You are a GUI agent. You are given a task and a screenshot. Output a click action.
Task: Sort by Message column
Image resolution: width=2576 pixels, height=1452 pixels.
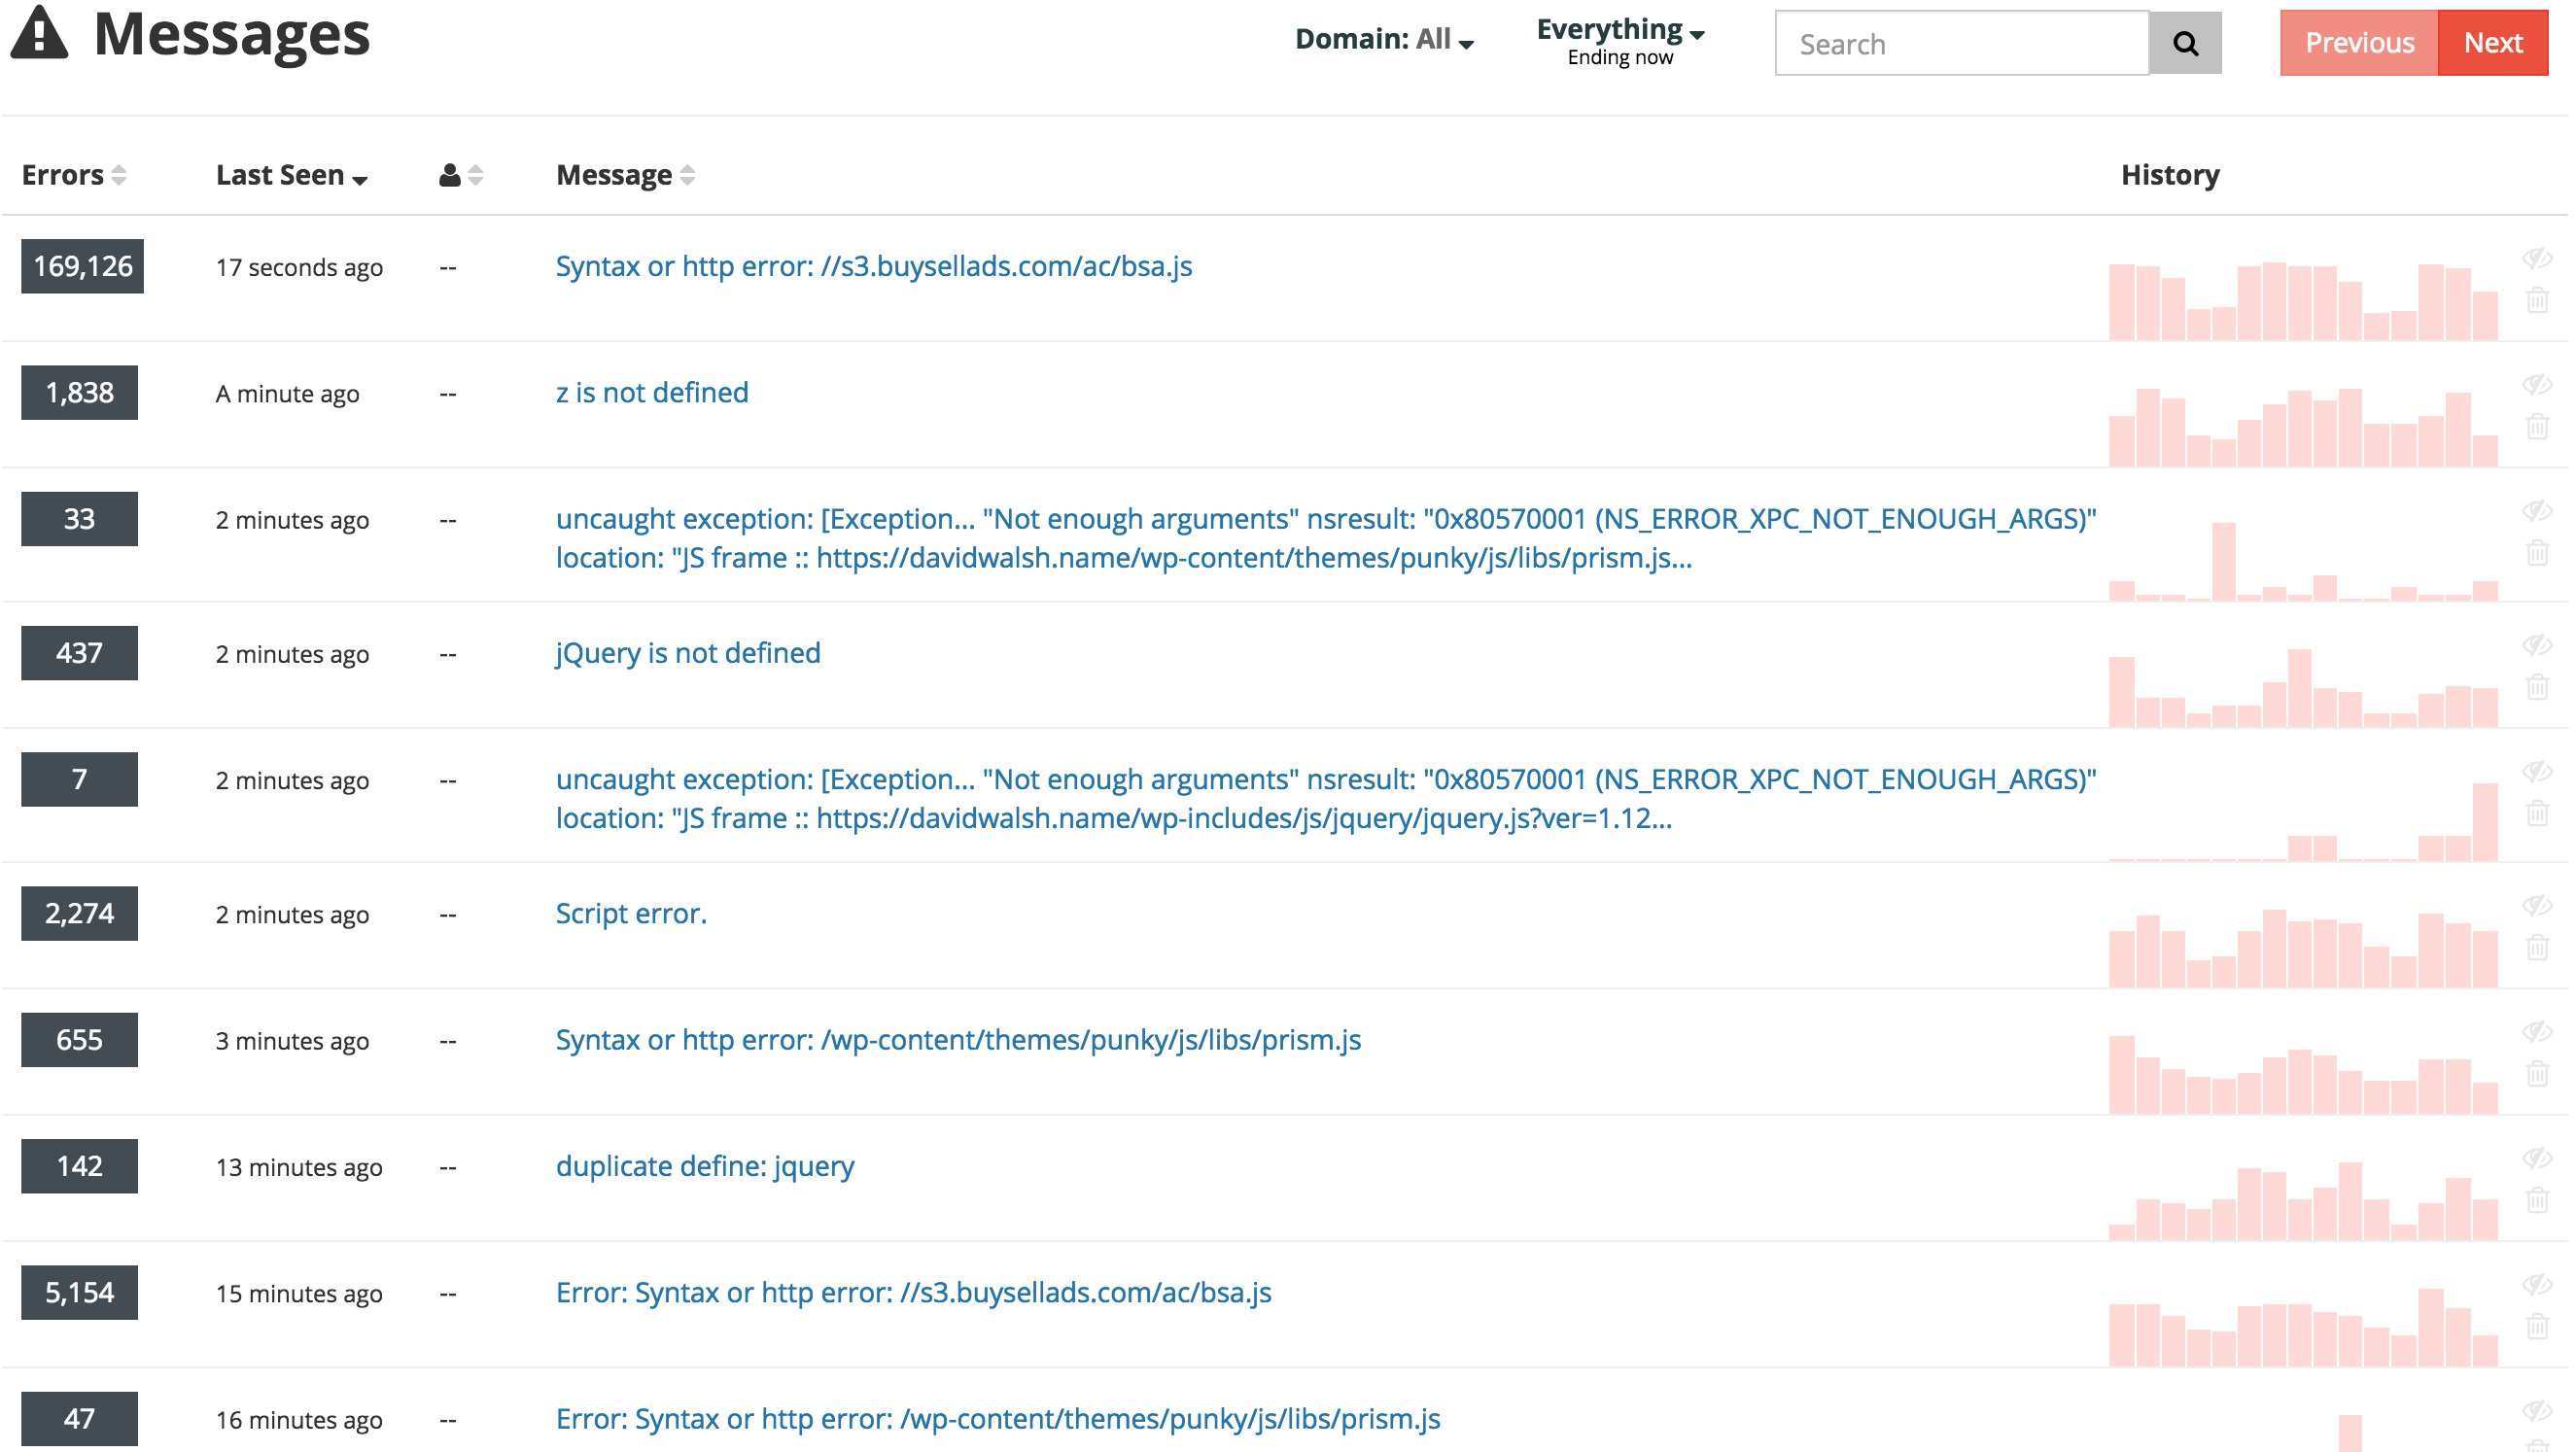(x=625, y=175)
